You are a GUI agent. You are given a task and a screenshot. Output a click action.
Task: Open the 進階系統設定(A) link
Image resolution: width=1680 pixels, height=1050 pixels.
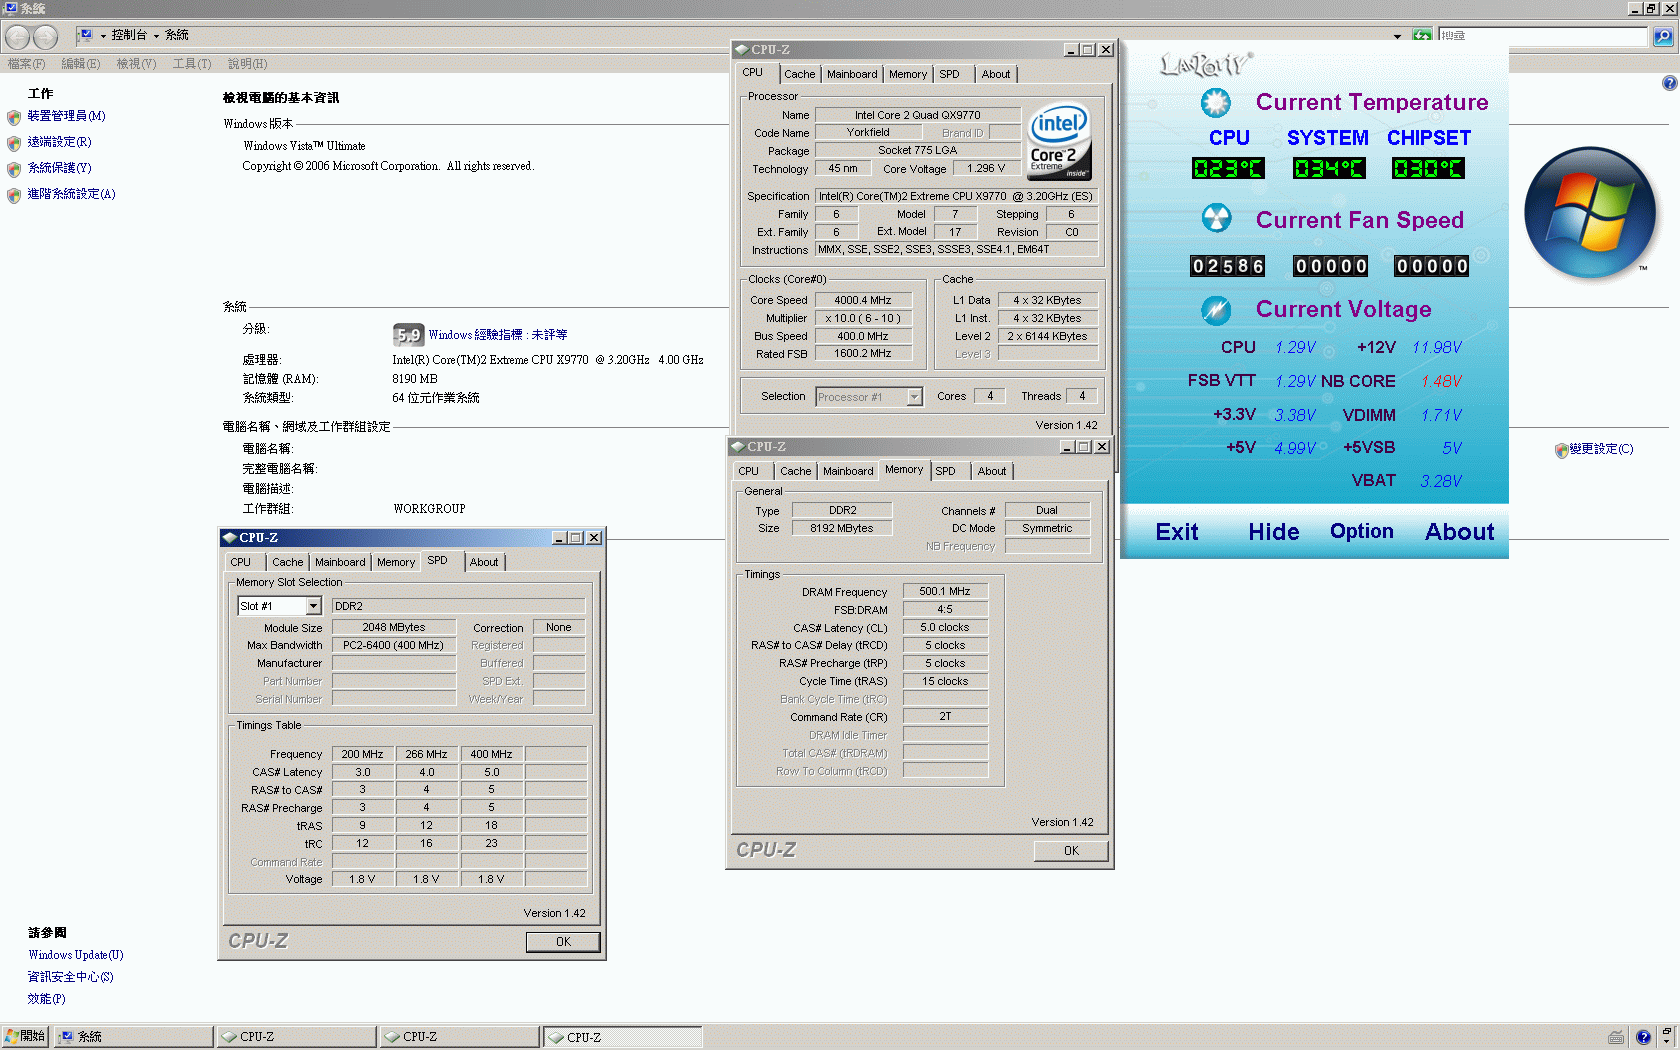pos(71,194)
